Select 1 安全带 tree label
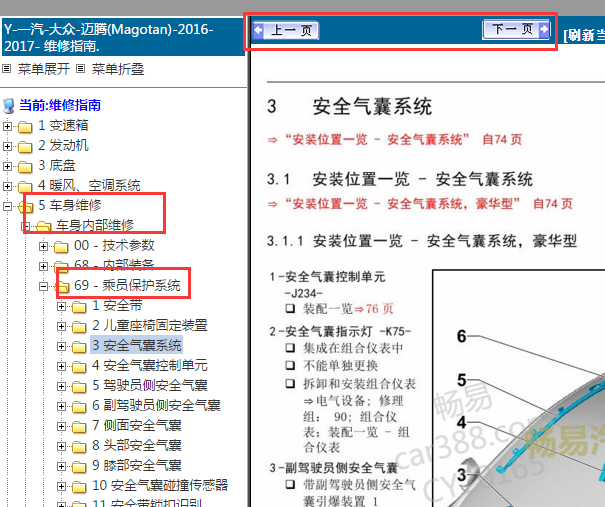Viewport: 605px width, 507px height. [x=117, y=306]
